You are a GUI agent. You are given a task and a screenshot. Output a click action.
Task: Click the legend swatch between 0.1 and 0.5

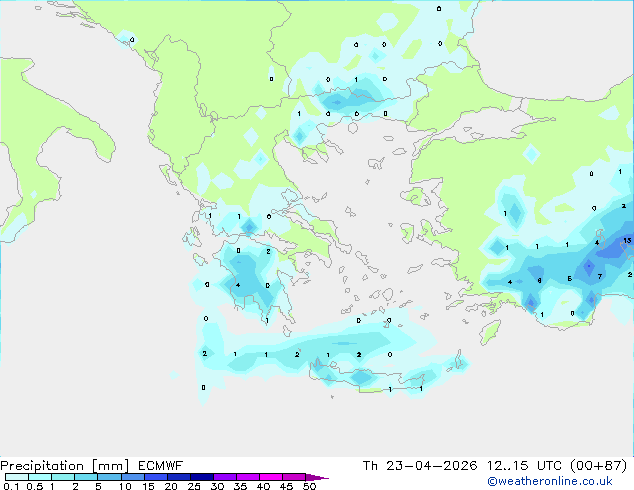[17, 477]
